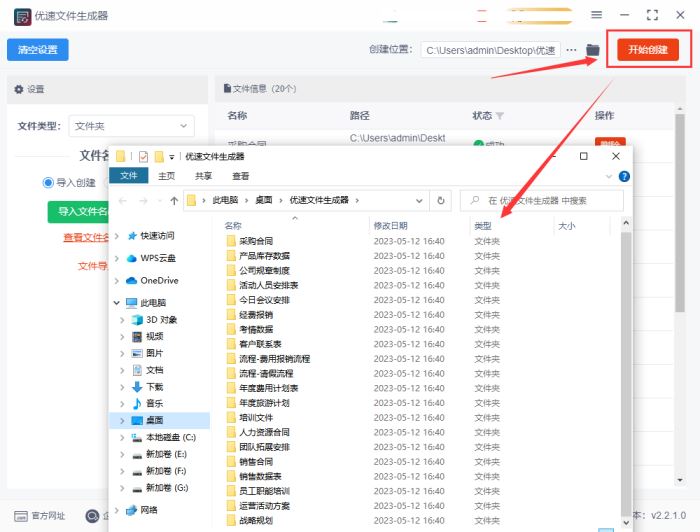Open the 官方网址 website icon
700x532 pixels.
[21, 516]
